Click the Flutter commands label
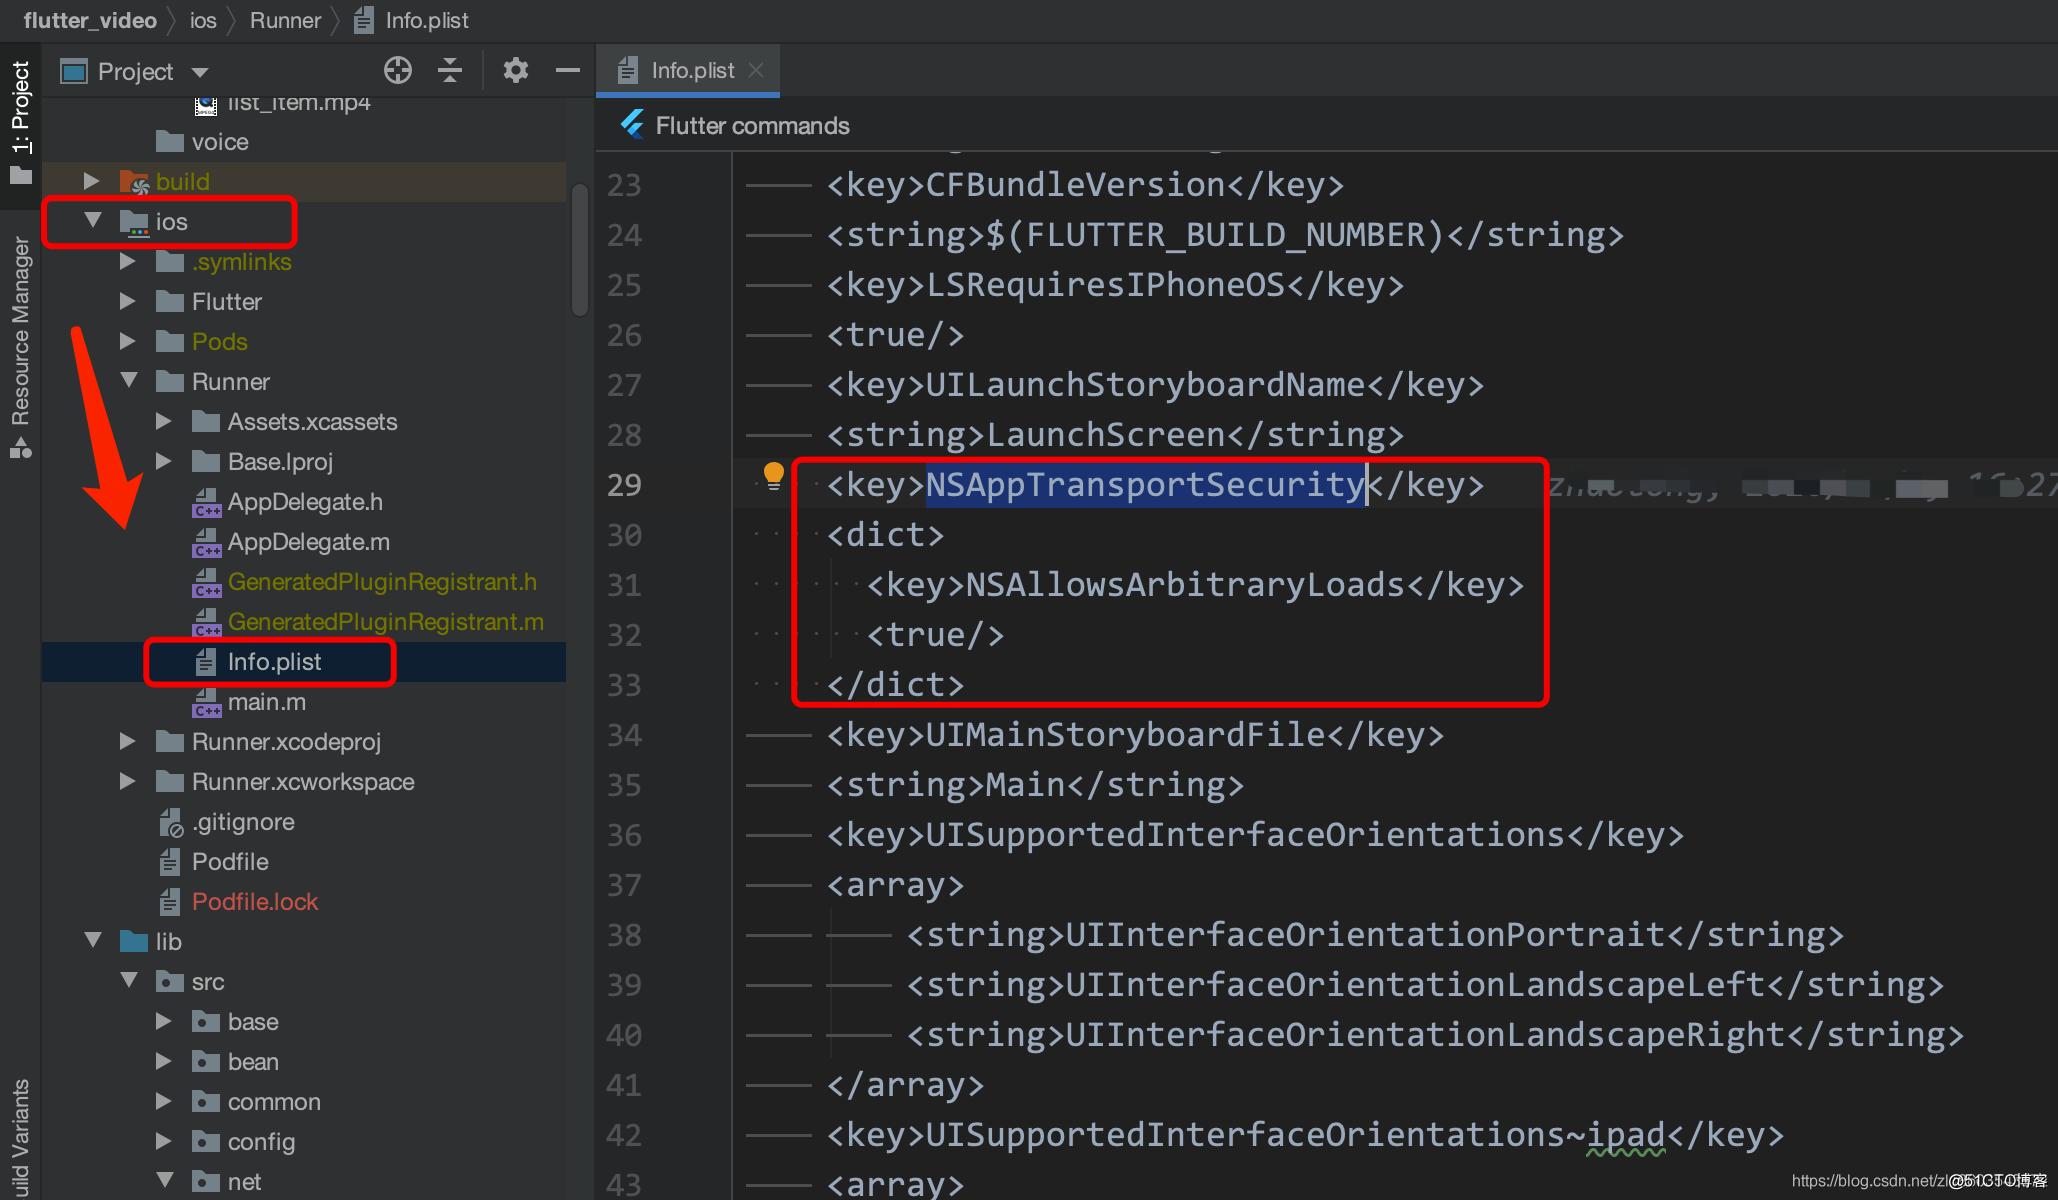The height and width of the screenshot is (1200, 2058). 752,125
